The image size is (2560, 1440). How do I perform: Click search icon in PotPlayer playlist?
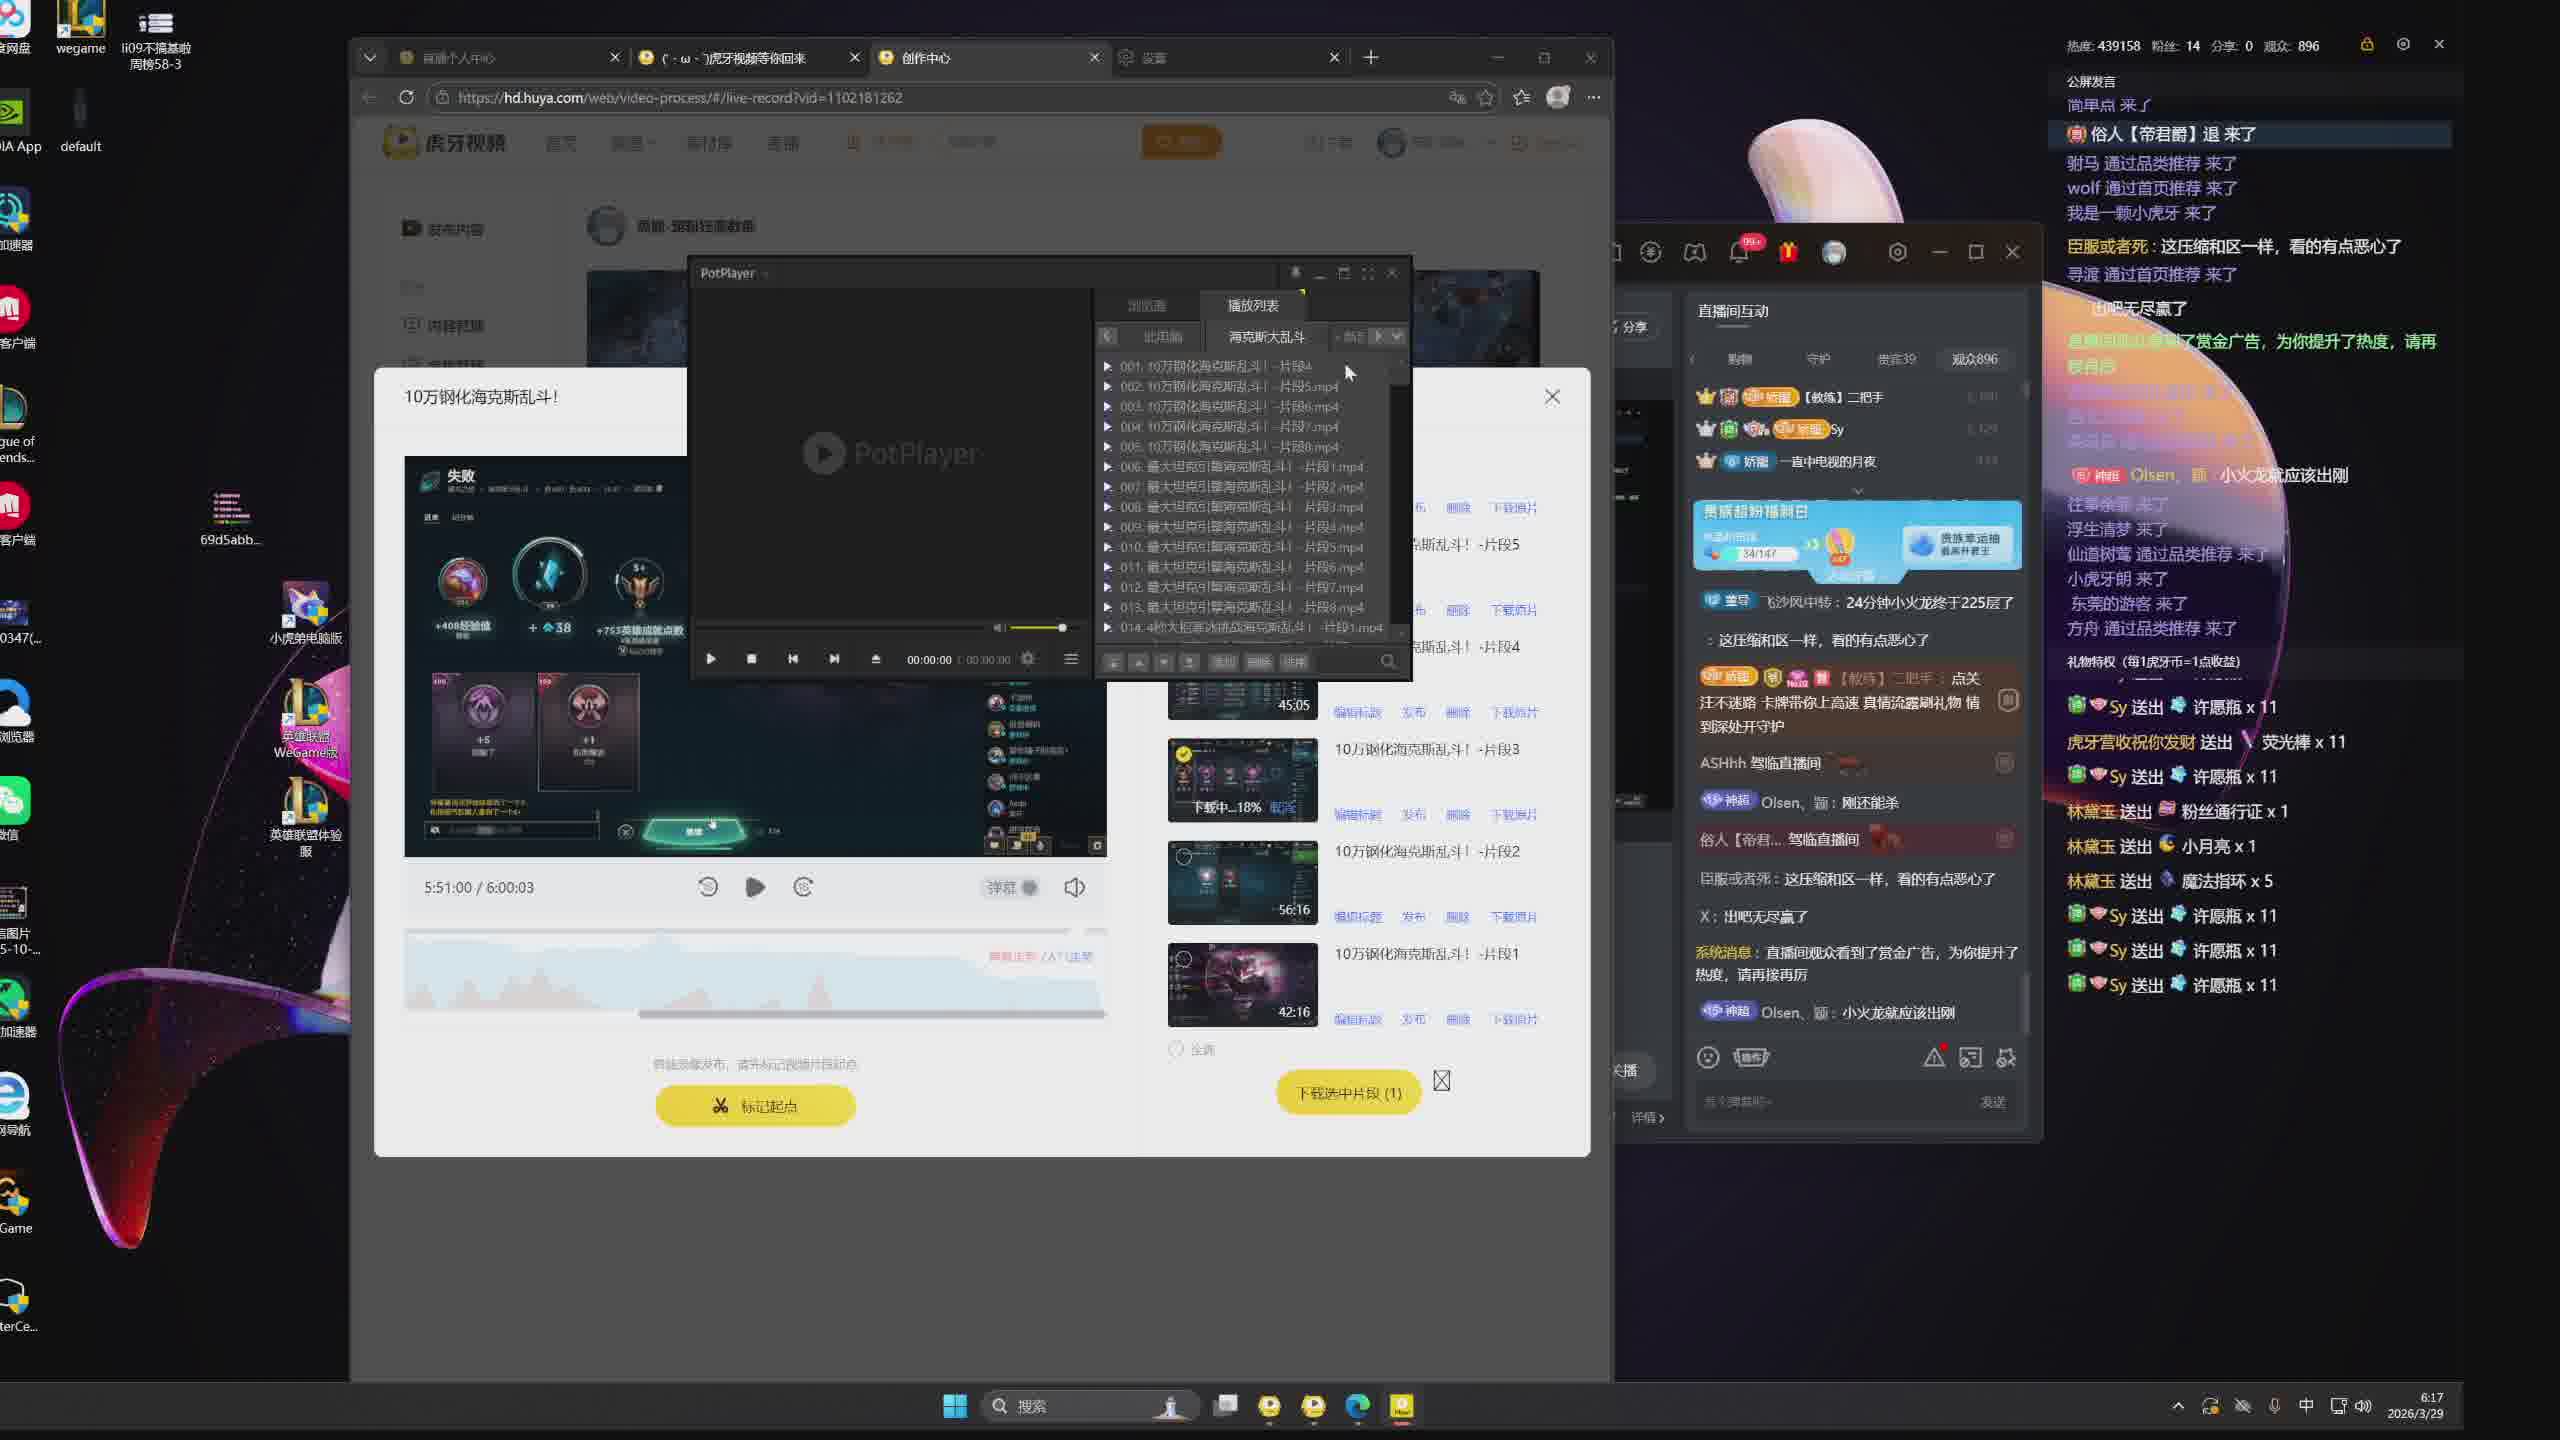[1388, 662]
